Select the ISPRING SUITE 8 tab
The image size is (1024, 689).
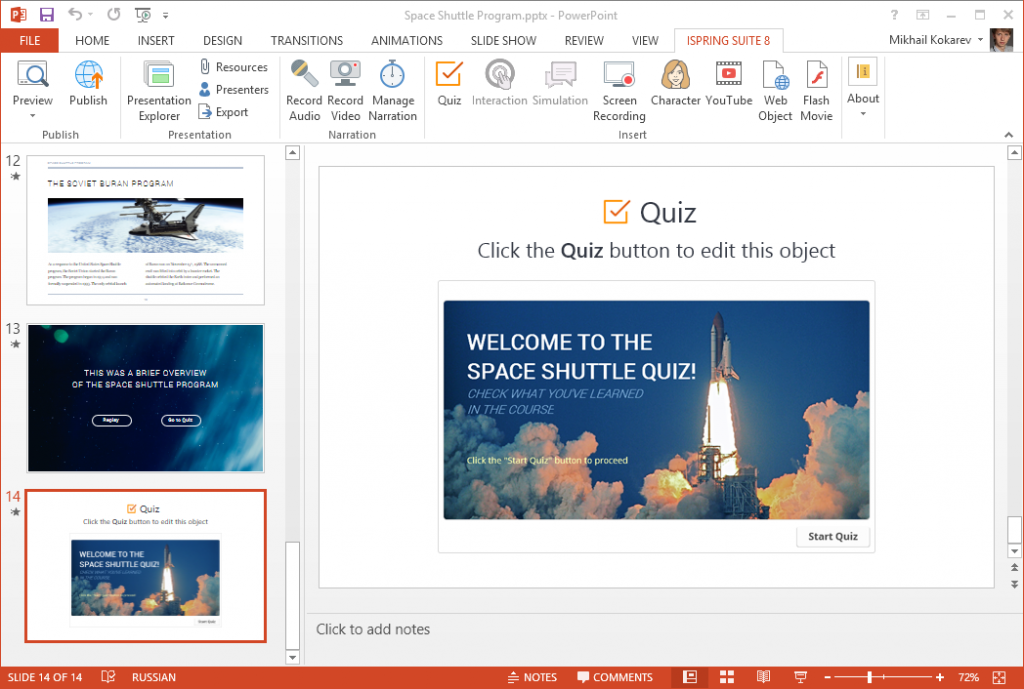728,40
